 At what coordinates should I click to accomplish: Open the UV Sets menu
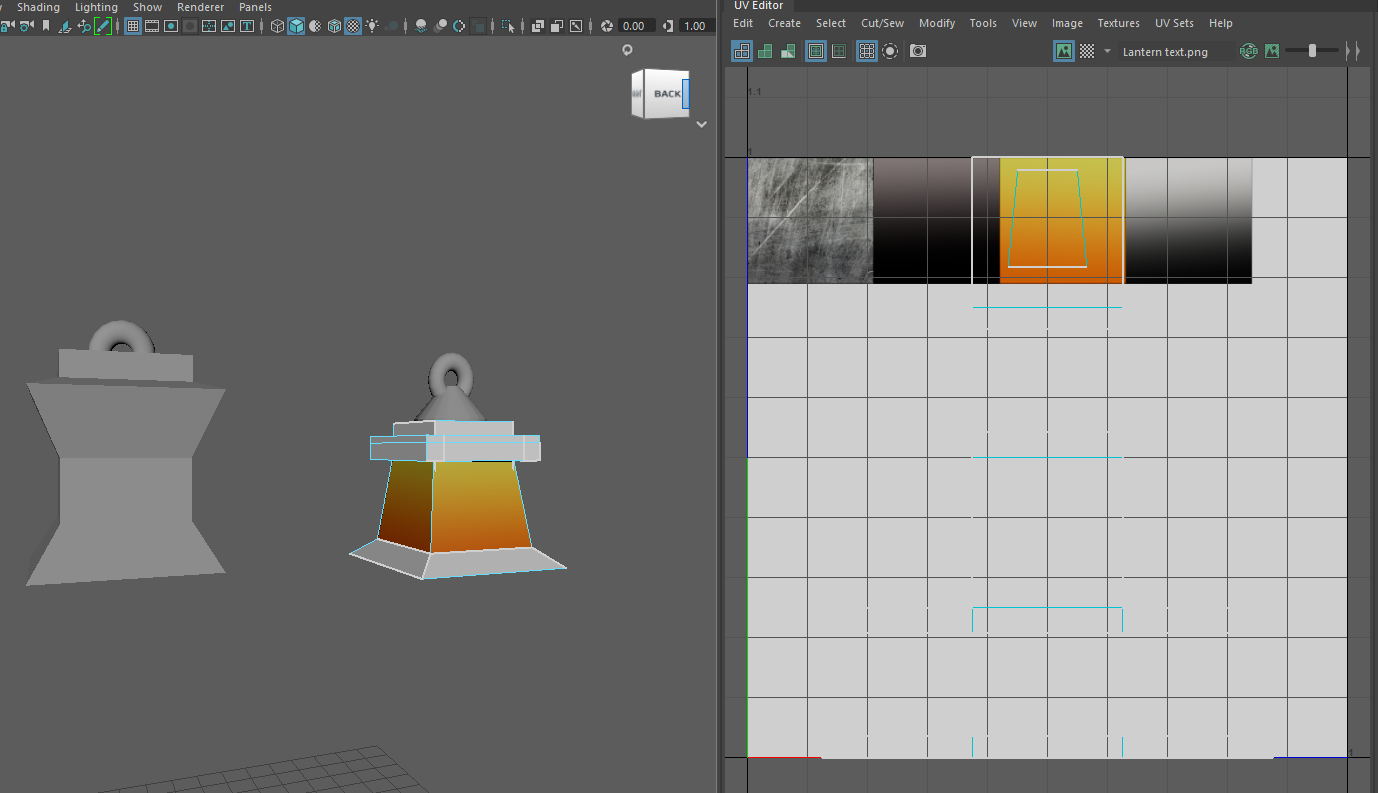[x=1174, y=23]
